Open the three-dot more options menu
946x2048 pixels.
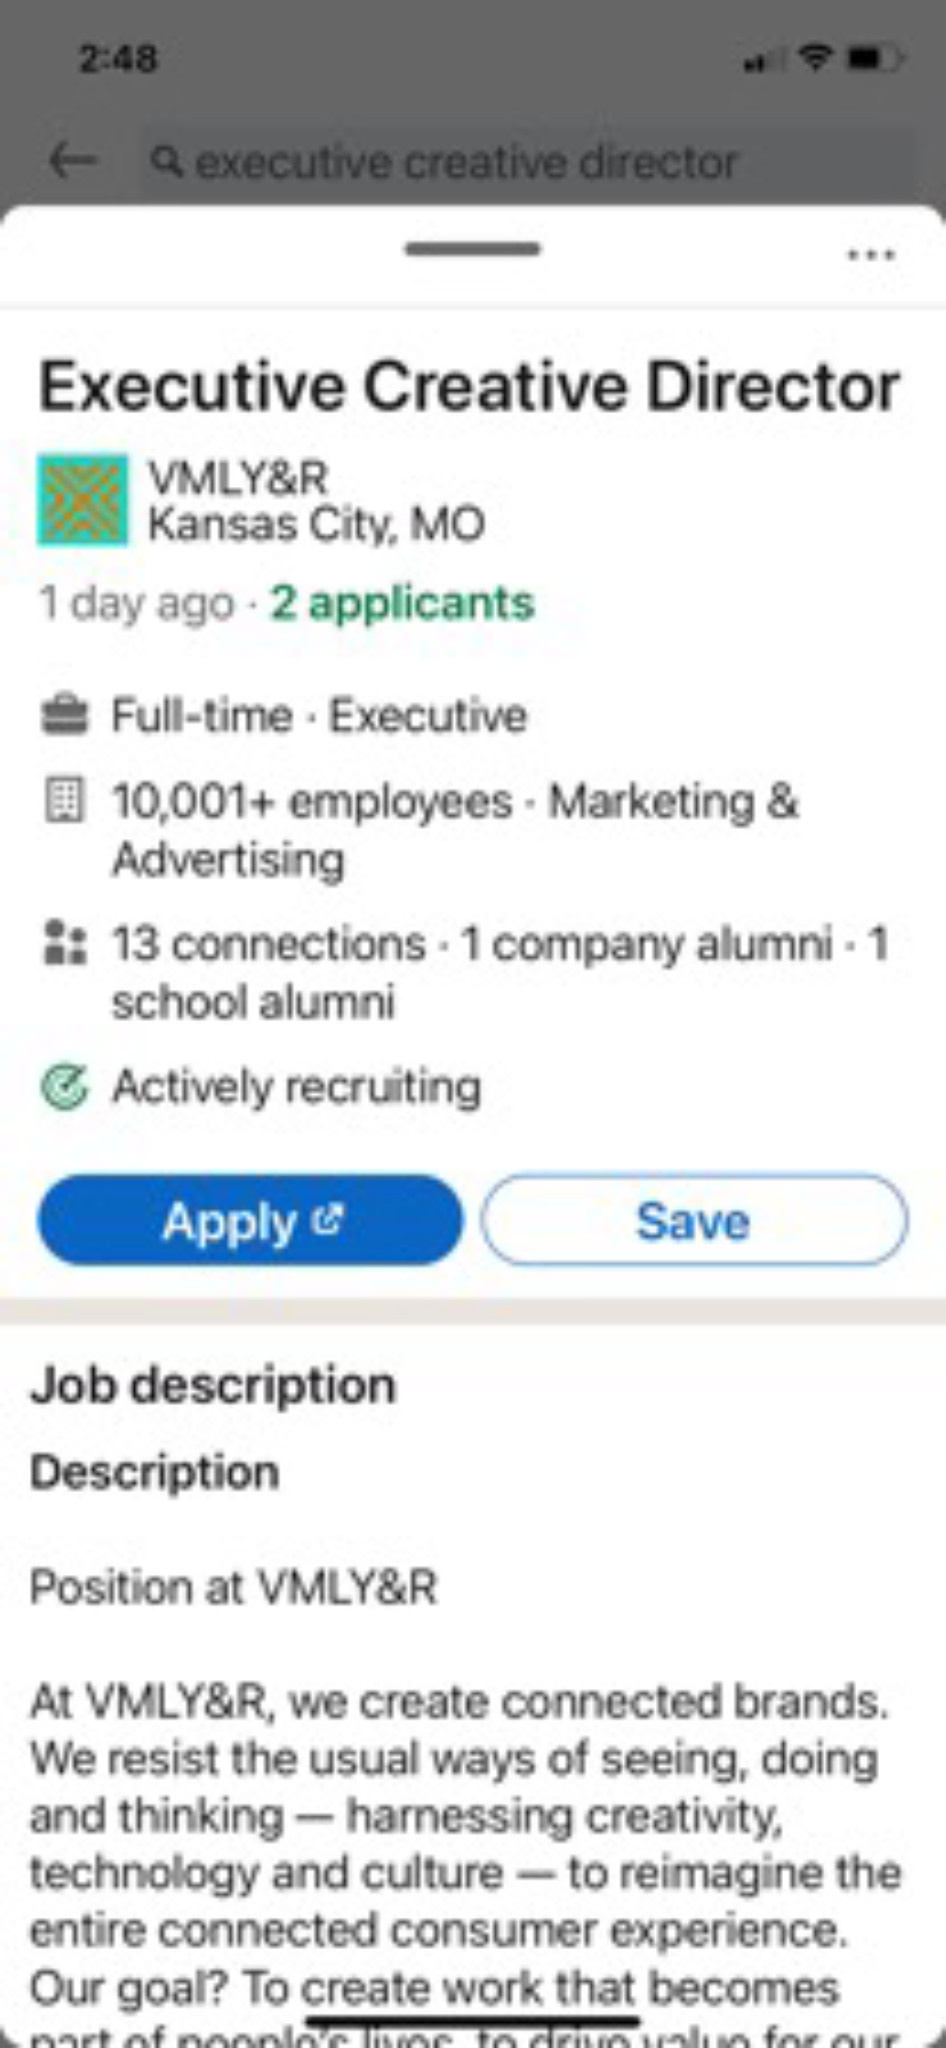(x=871, y=255)
